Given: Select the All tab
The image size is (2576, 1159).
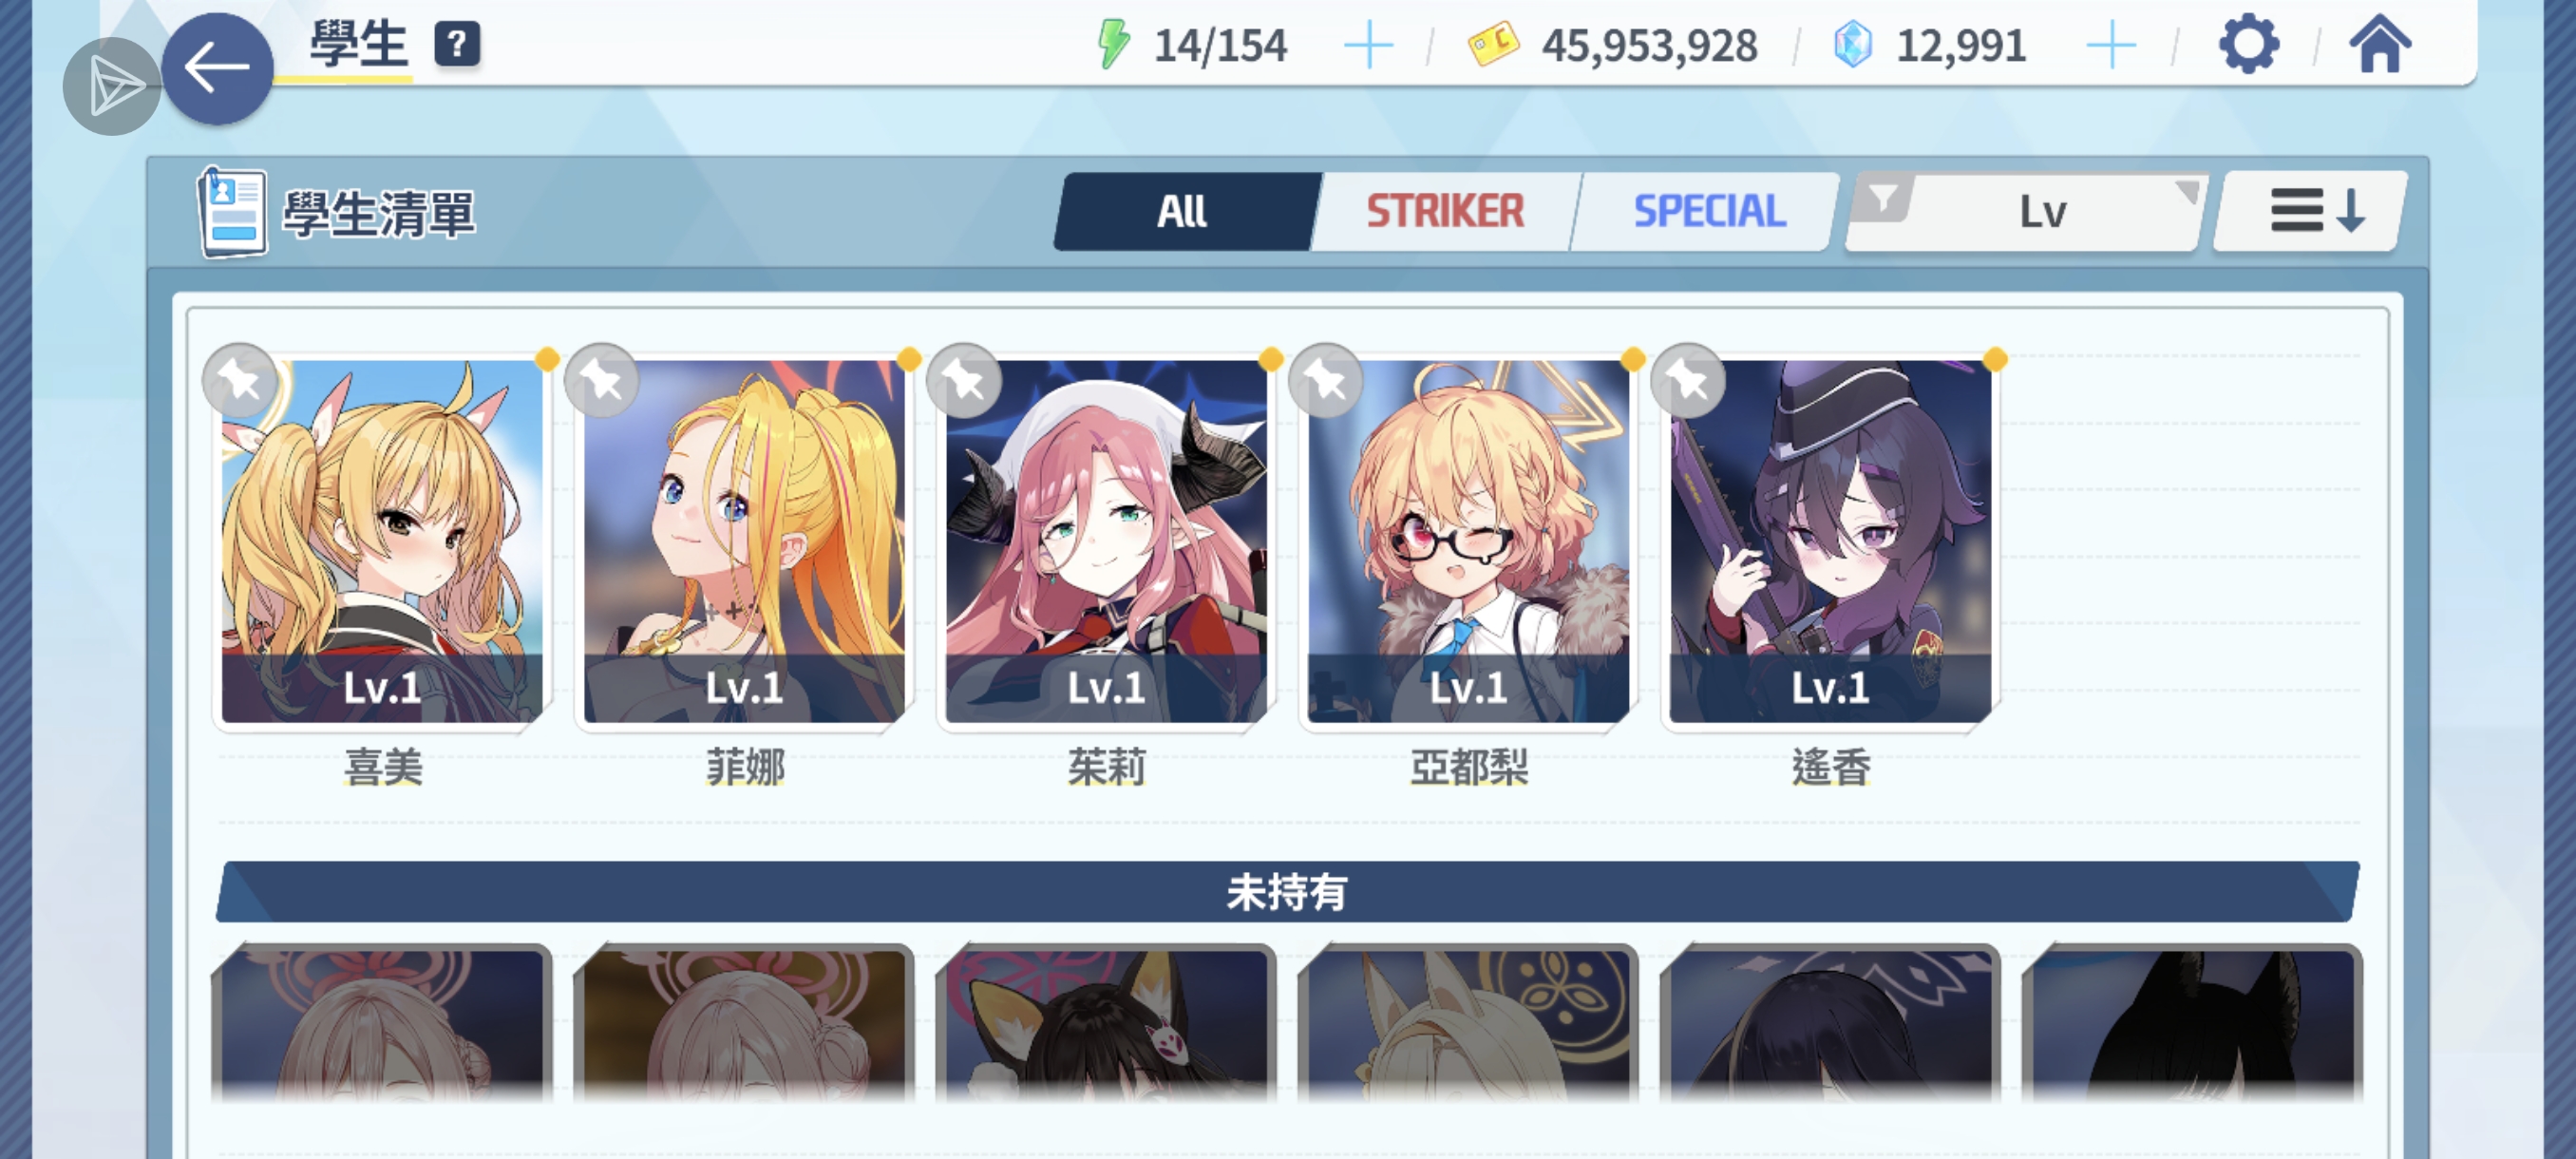Looking at the screenshot, I should [1186, 212].
